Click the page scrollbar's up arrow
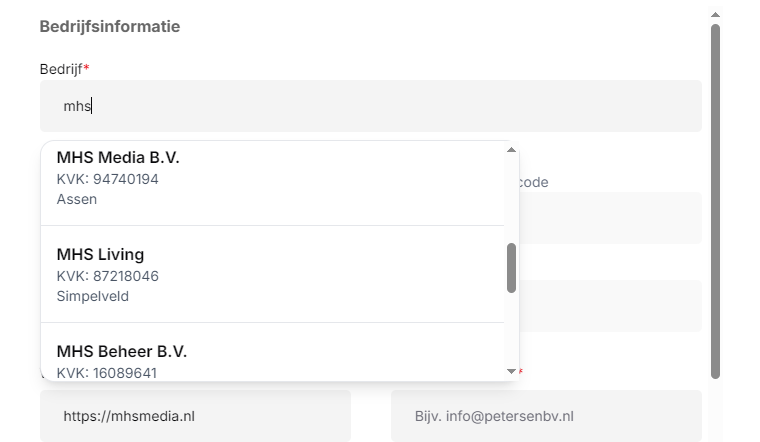 click(x=715, y=15)
